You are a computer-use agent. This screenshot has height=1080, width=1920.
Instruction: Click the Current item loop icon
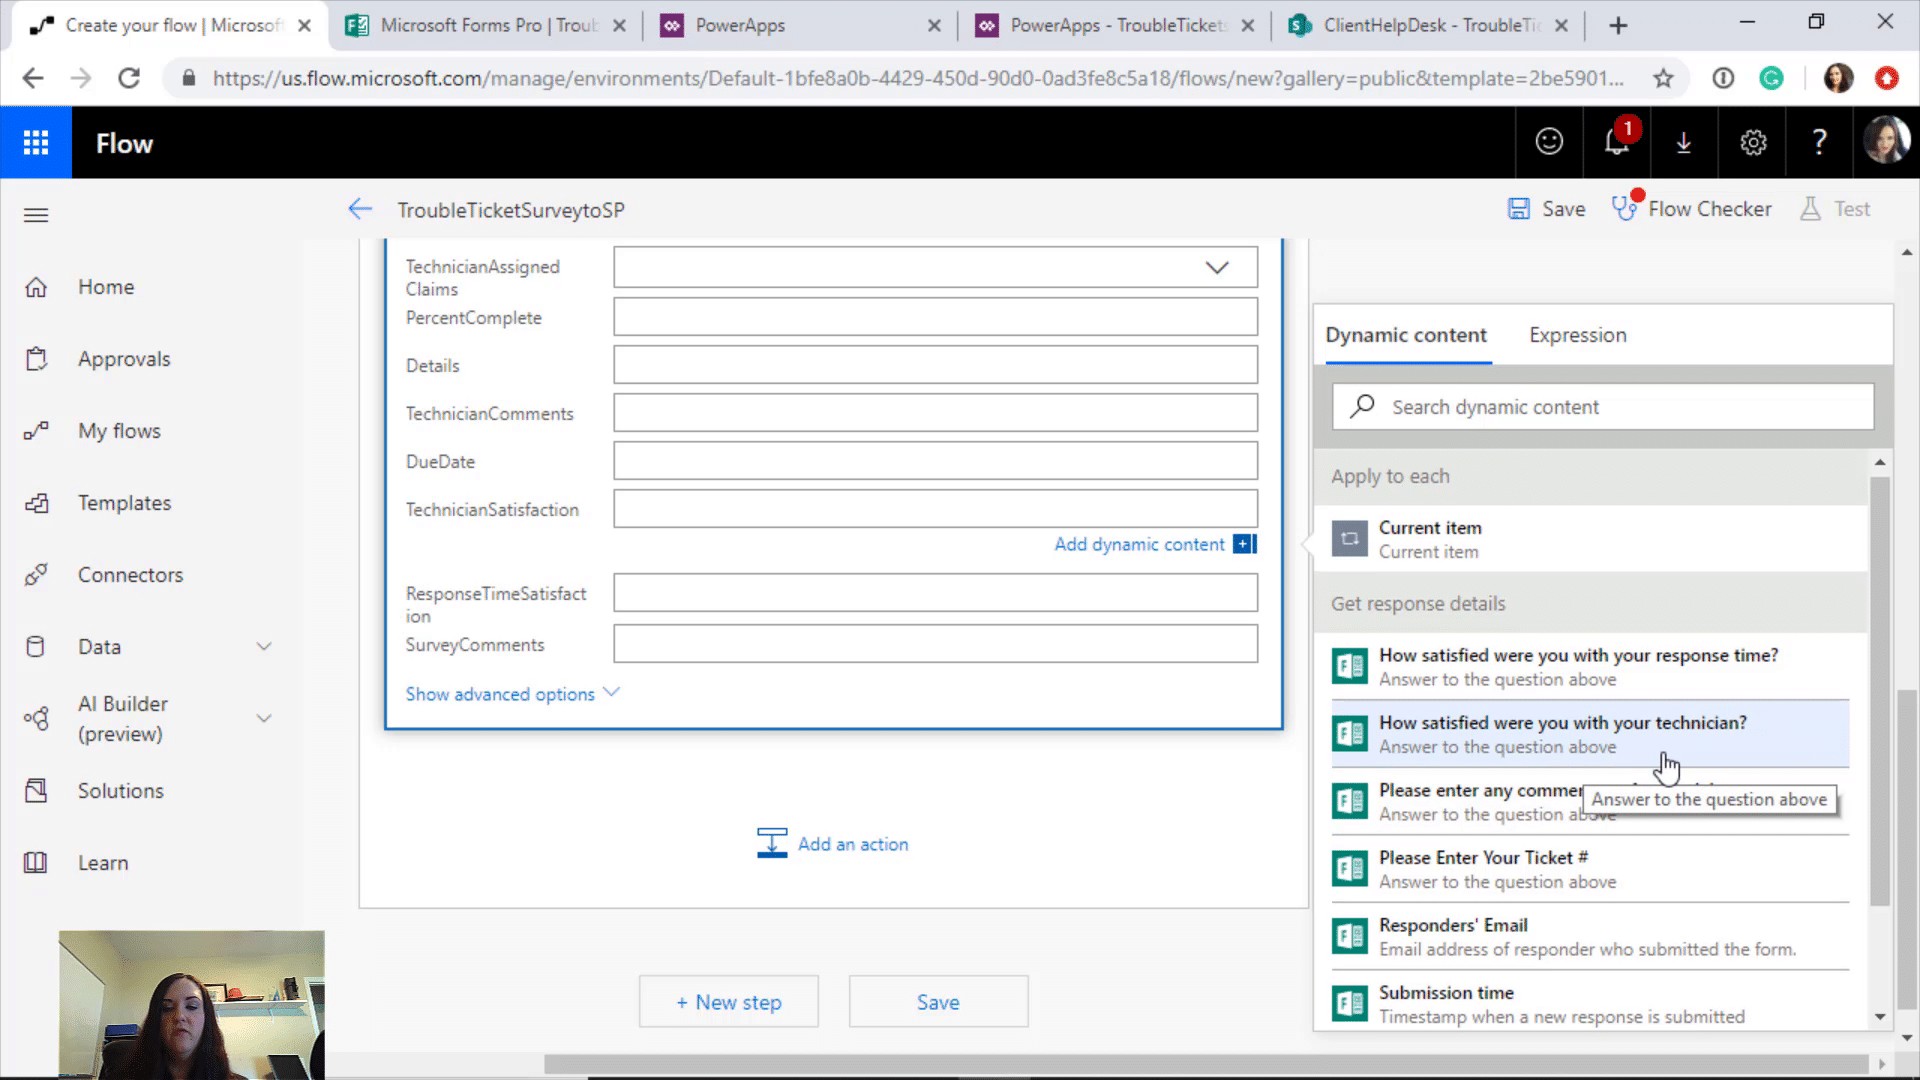1349,539
